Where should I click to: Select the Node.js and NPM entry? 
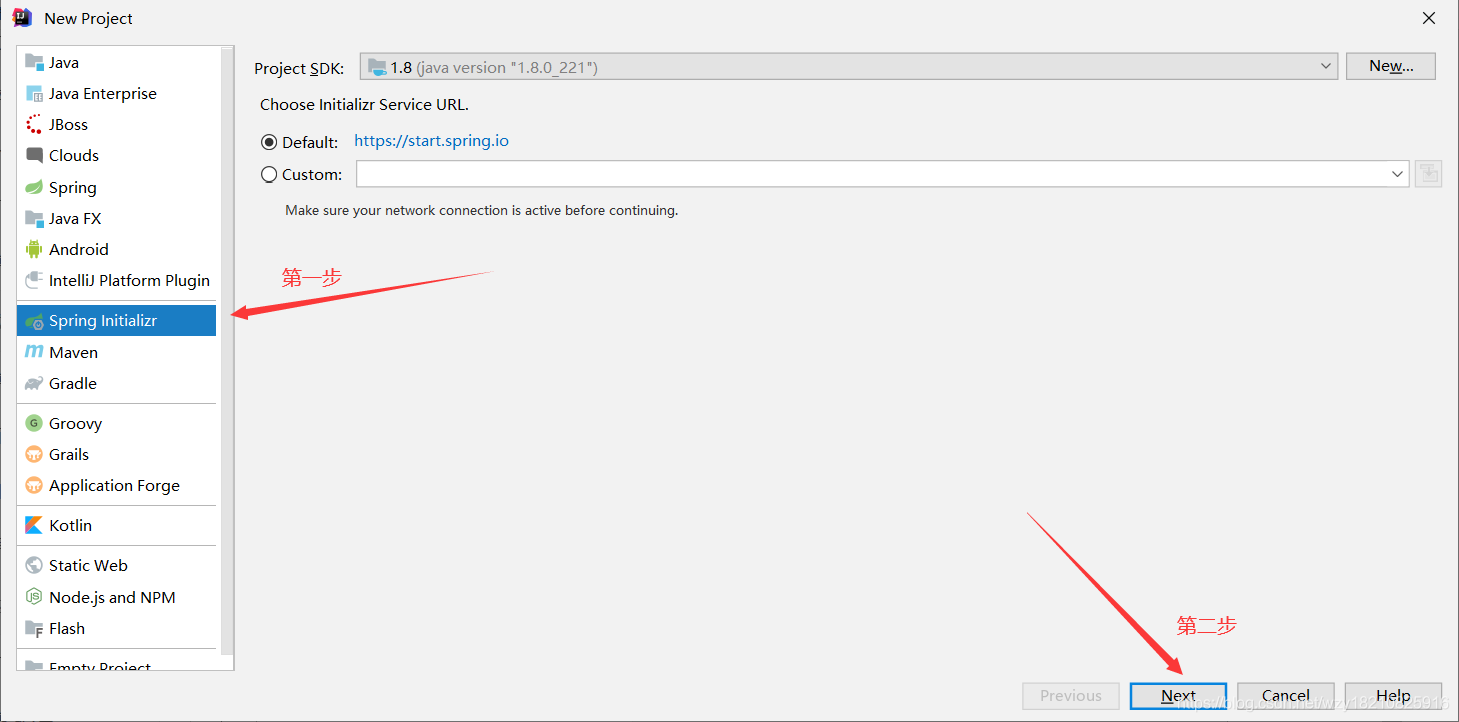point(116,597)
